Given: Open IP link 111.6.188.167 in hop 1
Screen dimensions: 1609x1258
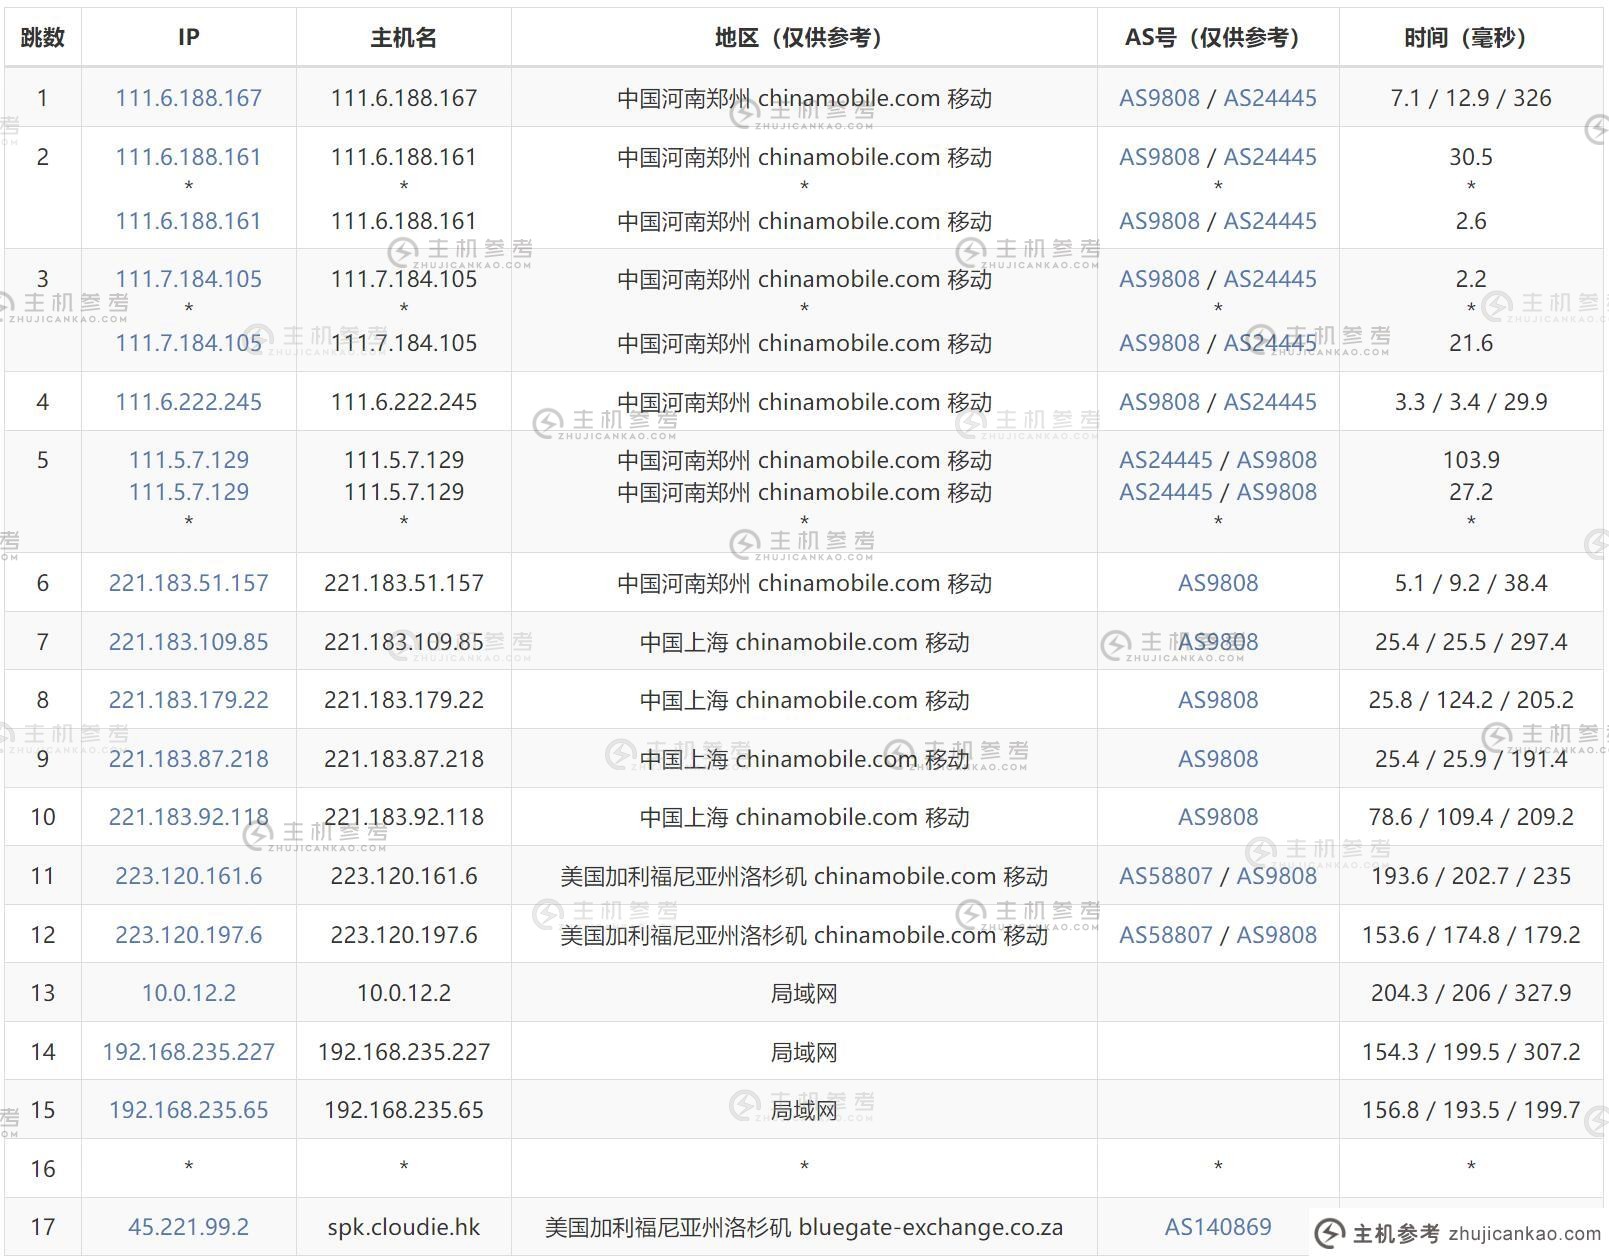Looking at the screenshot, I should 188,98.
